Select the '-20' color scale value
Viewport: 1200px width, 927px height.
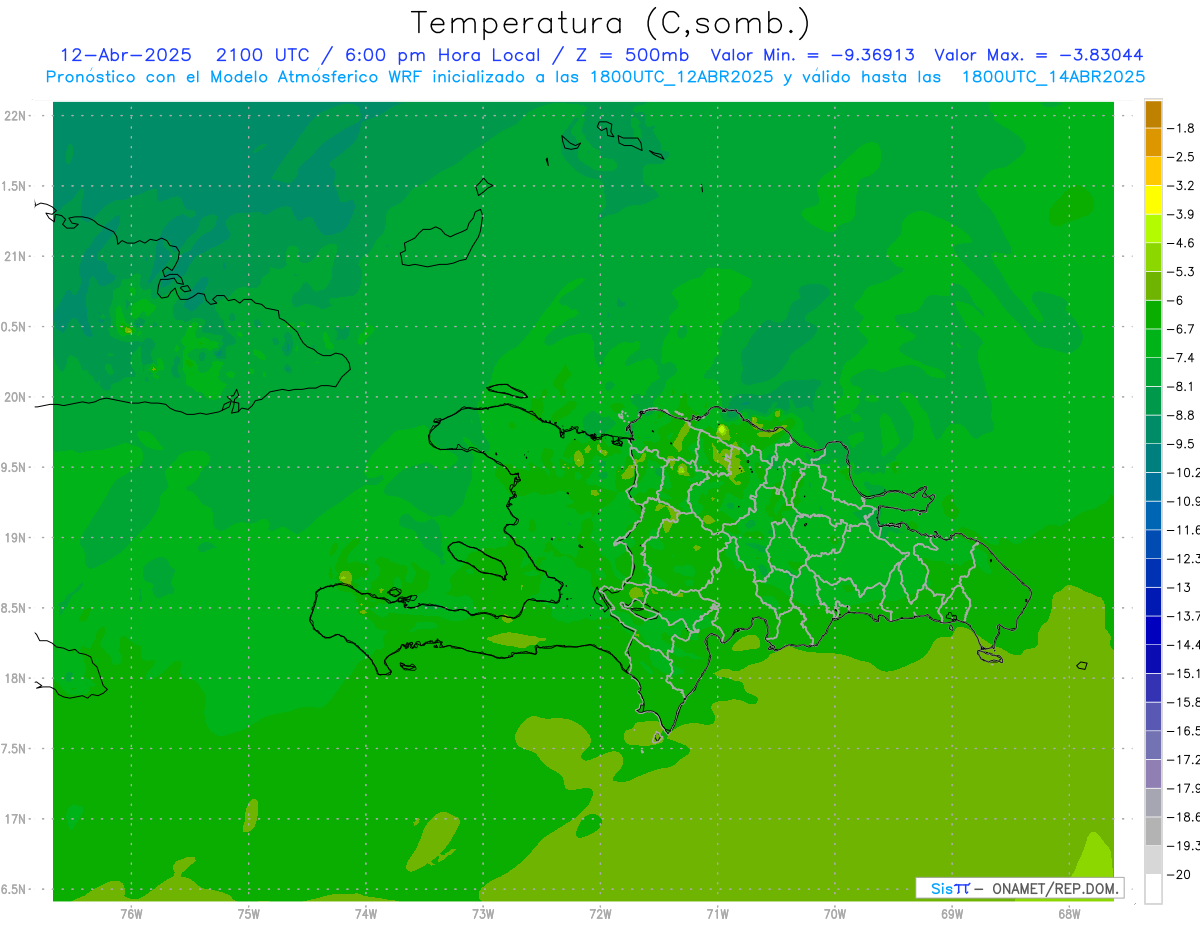(x=1179, y=874)
